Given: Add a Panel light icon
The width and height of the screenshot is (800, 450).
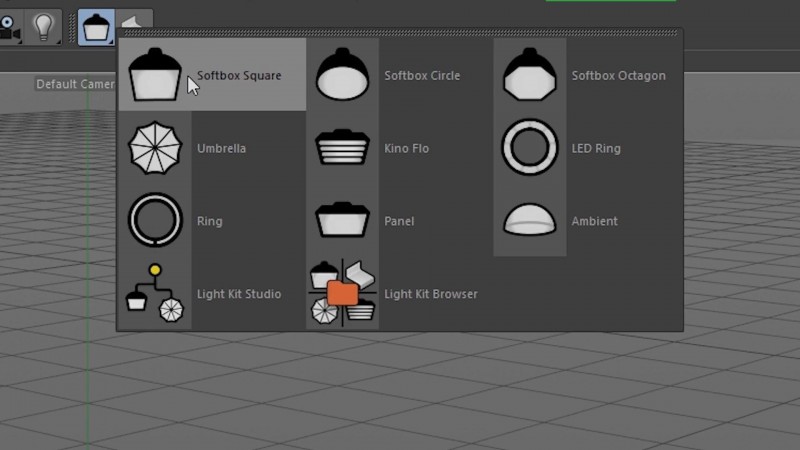Looking at the screenshot, I should pos(342,221).
